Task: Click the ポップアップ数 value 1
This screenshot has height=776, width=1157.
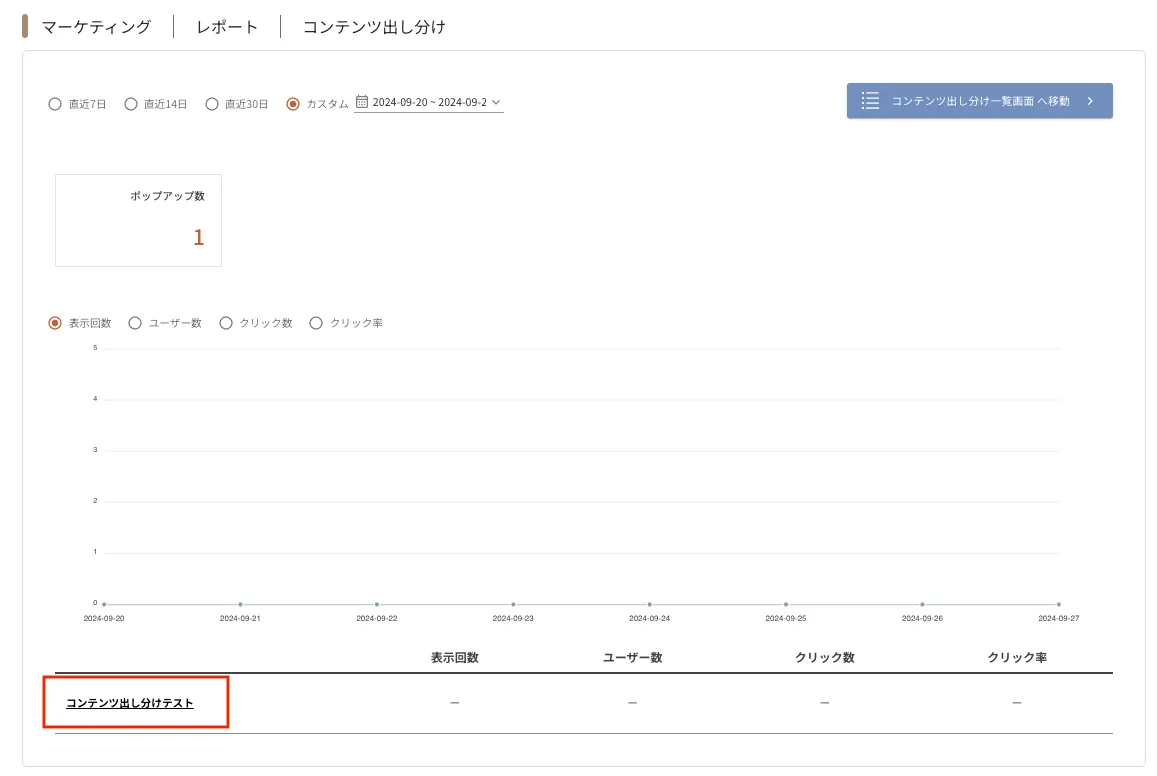Action: (x=198, y=238)
